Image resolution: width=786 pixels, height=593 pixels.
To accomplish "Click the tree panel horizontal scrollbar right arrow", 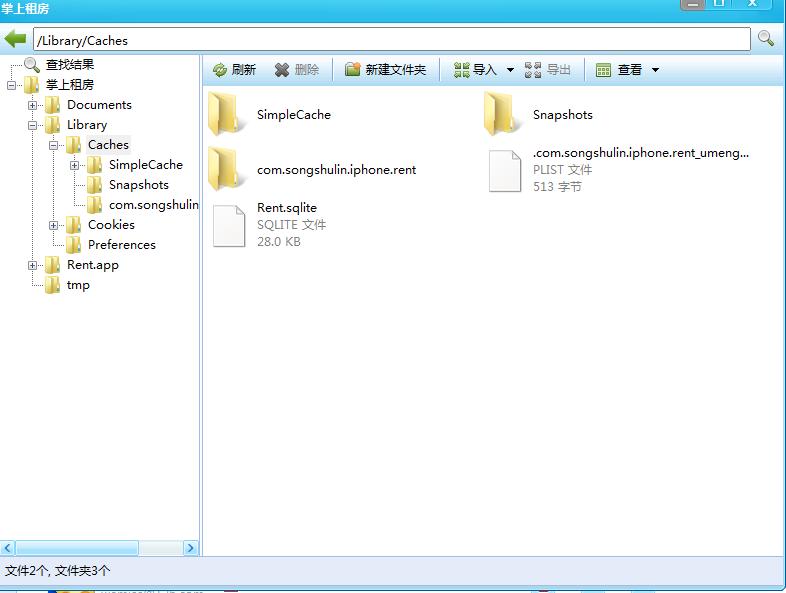I will click(192, 548).
